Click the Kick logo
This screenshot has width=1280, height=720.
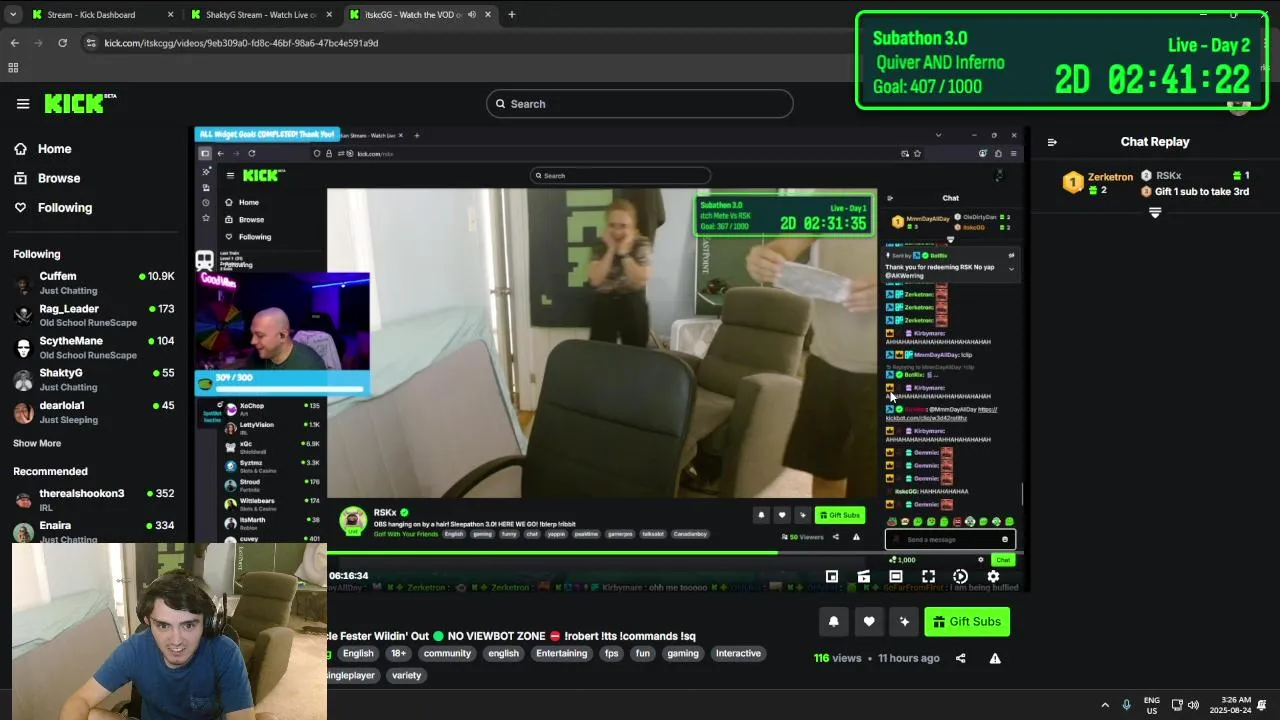80,103
